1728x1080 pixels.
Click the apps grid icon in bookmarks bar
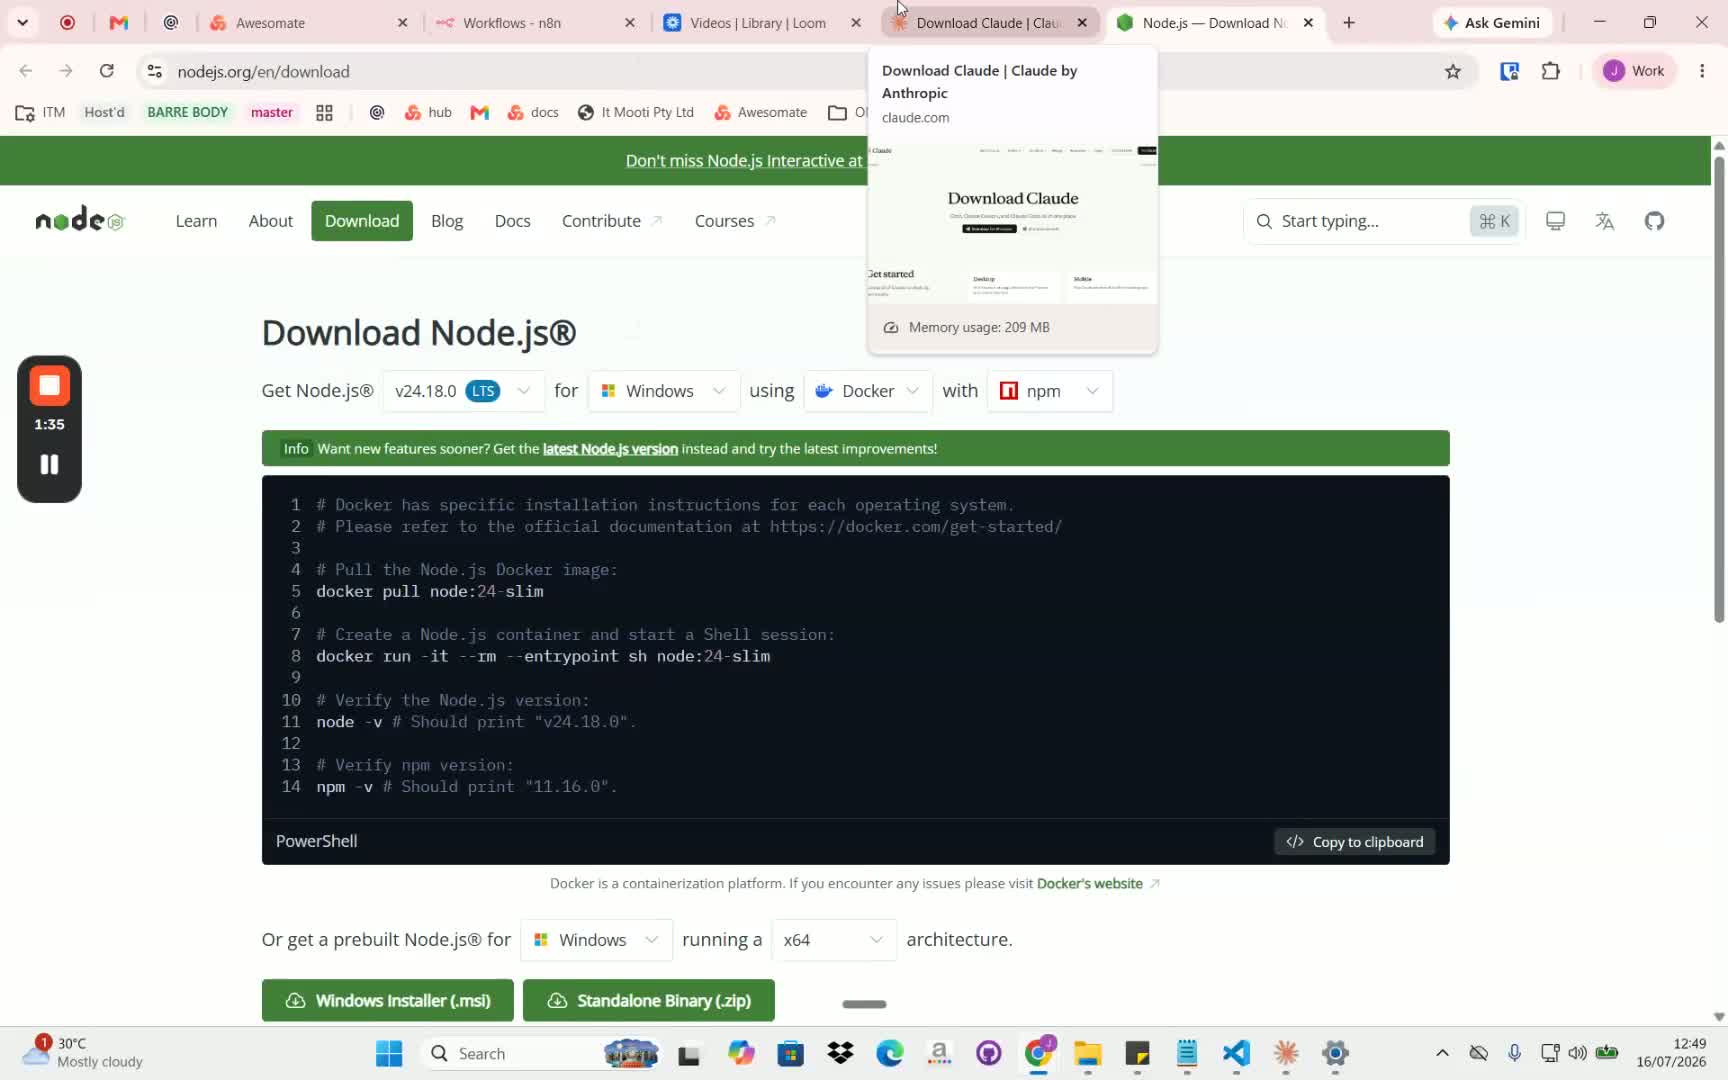pos(324,112)
